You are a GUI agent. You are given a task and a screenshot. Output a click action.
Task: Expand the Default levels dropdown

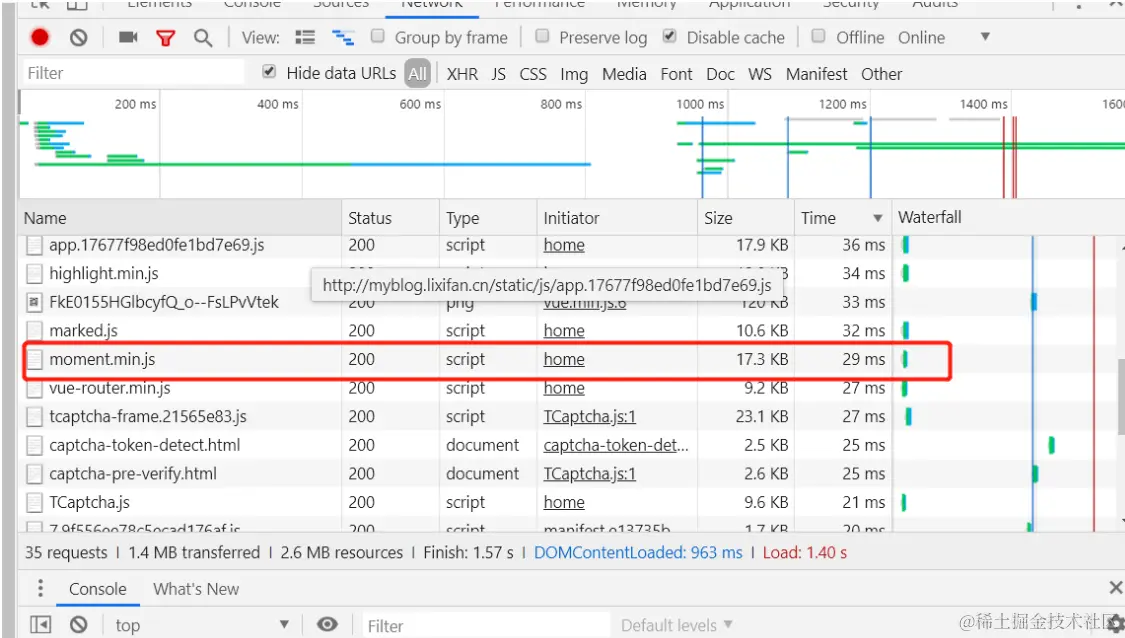coord(677,625)
